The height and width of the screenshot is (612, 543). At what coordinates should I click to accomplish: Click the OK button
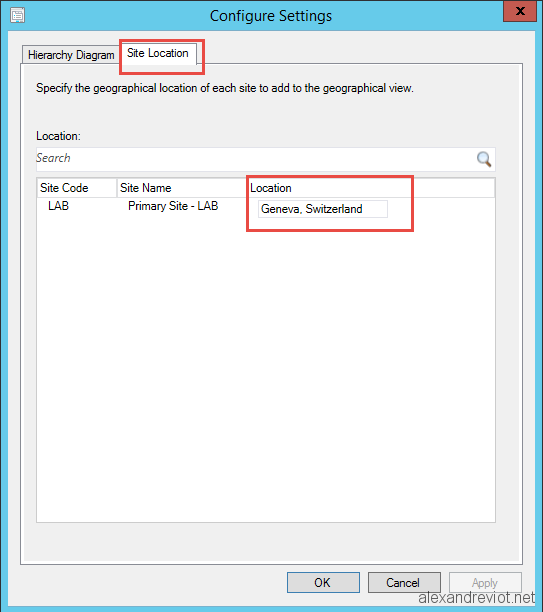pos(323,582)
